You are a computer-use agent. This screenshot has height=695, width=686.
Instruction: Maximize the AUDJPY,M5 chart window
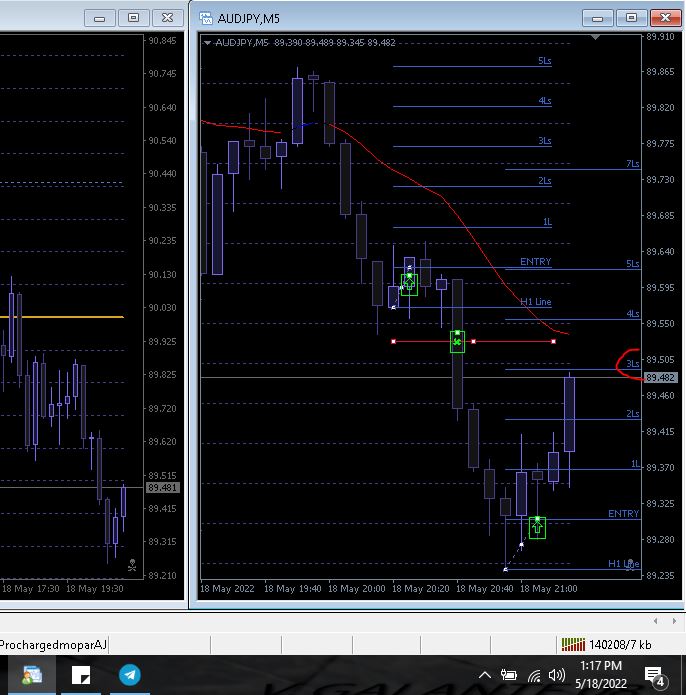(631, 18)
